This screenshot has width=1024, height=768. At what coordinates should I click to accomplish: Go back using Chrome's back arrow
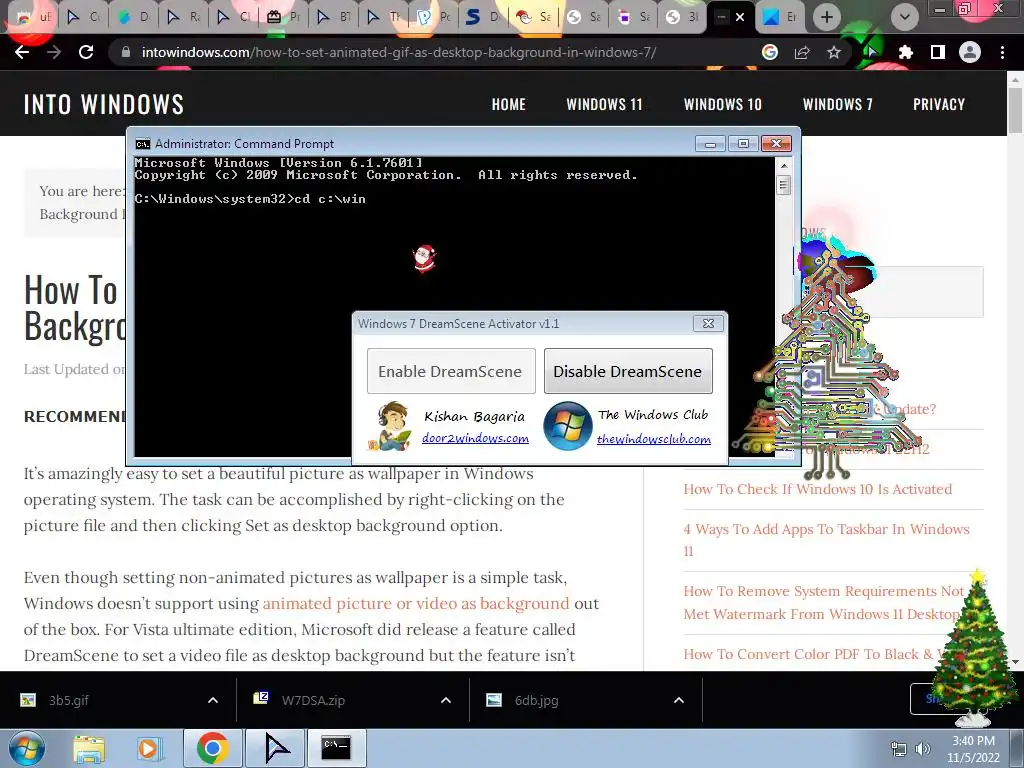click(22, 52)
